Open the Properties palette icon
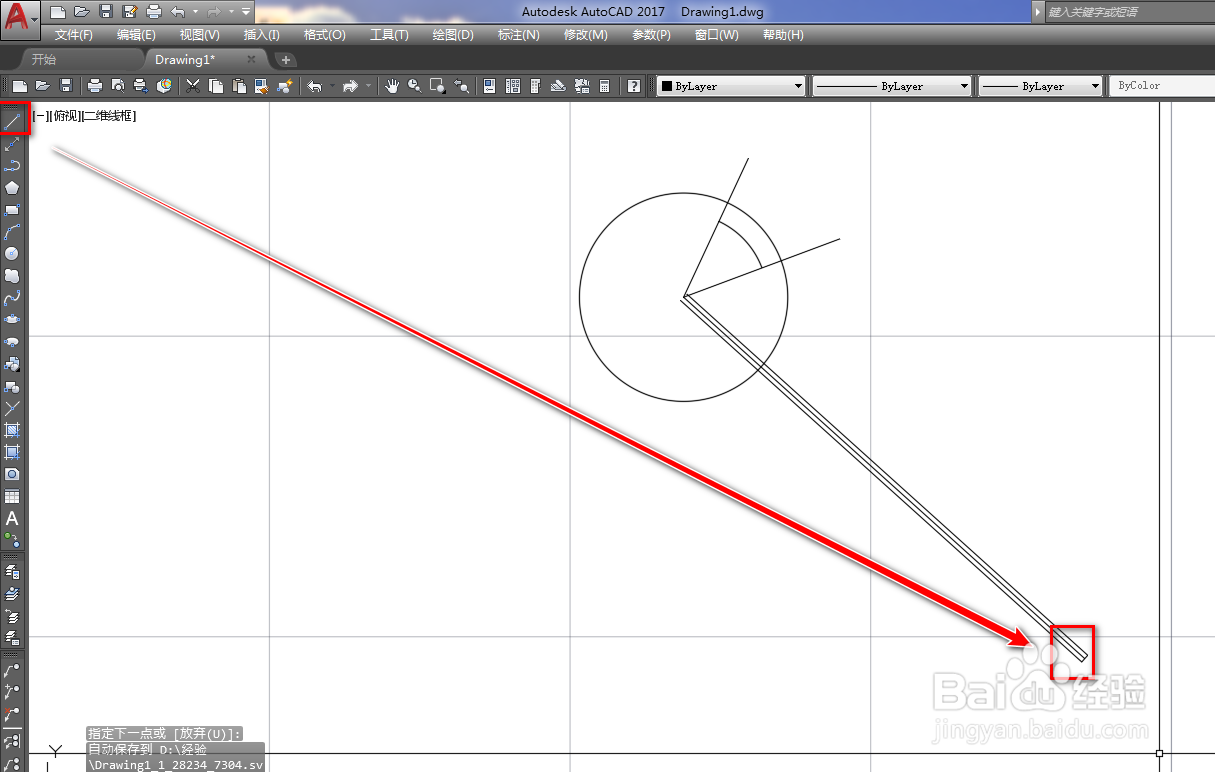Viewport: 1215px width, 772px height. pos(490,86)
